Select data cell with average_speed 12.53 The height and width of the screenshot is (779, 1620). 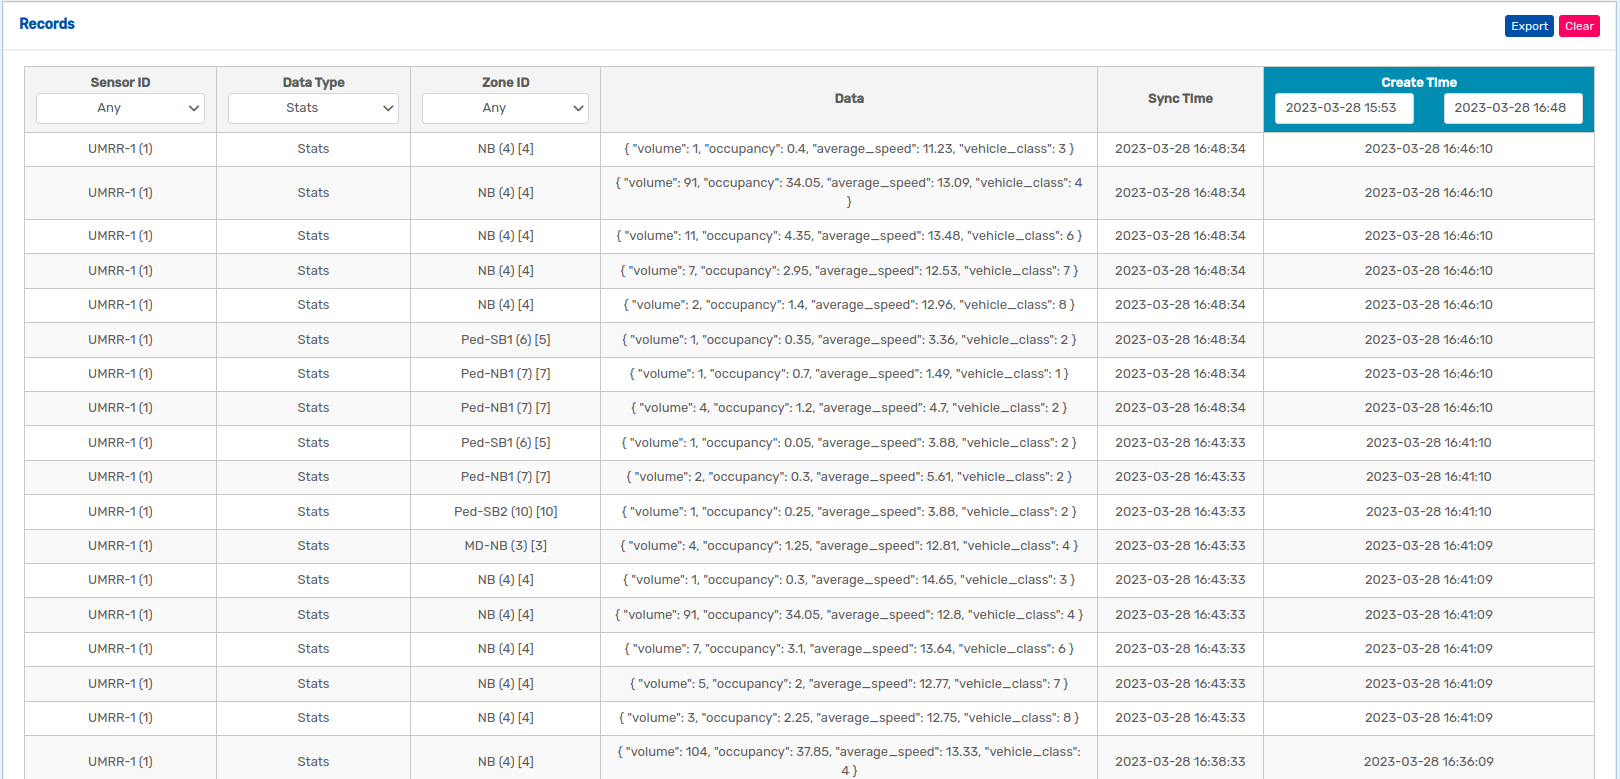(x=849, y=271)
